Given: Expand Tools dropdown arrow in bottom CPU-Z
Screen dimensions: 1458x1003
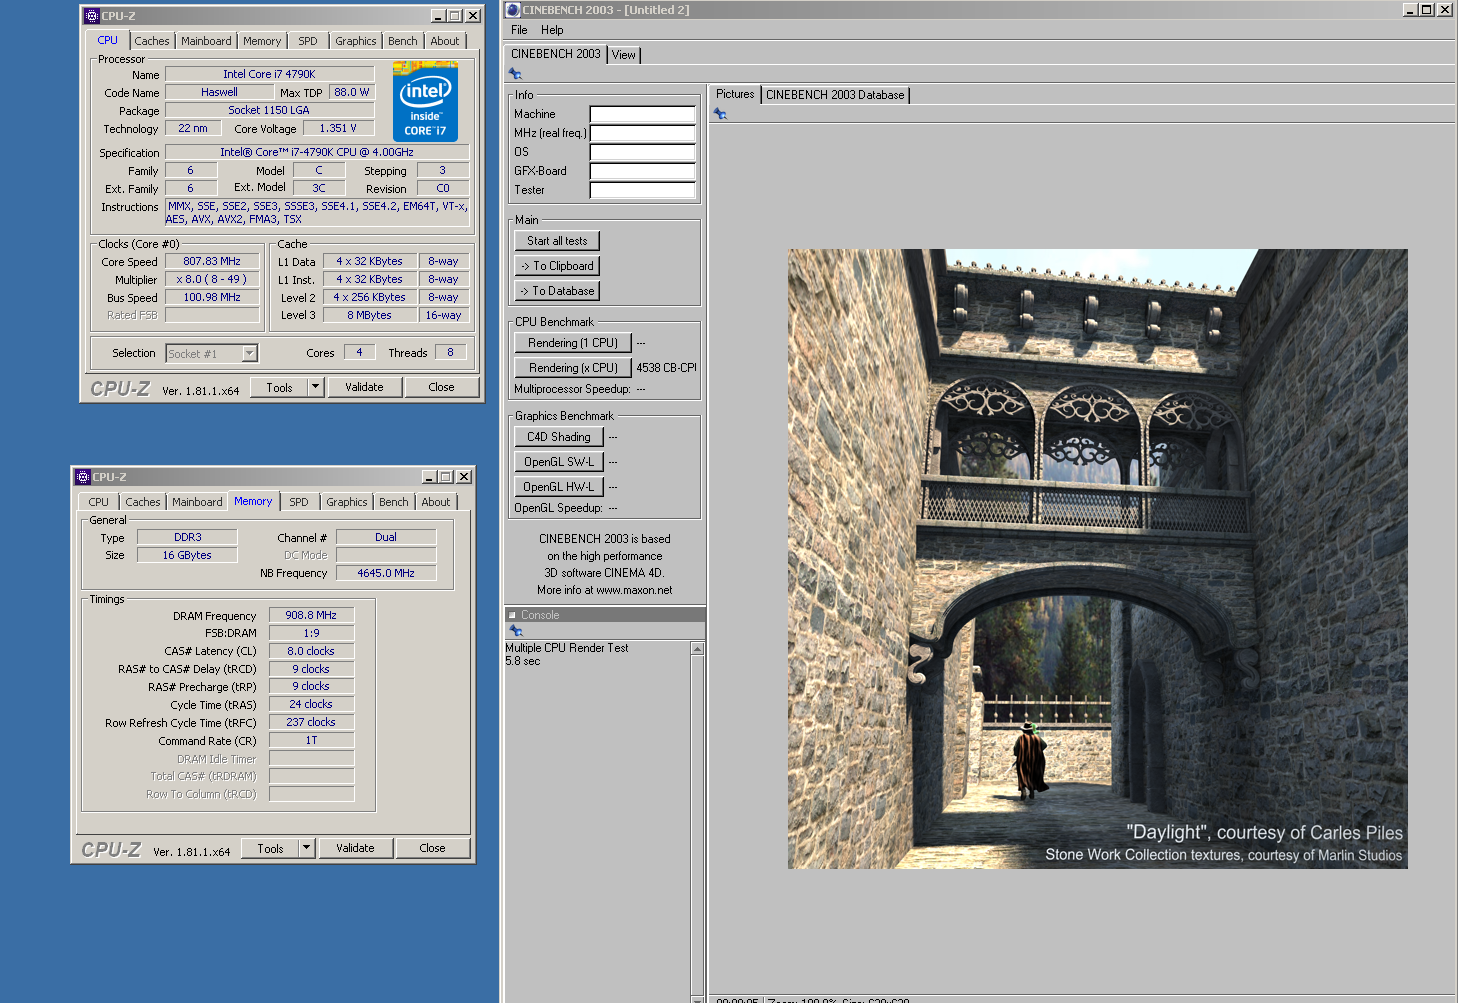Looking at the screenshot, I should (x=306, y=848).
